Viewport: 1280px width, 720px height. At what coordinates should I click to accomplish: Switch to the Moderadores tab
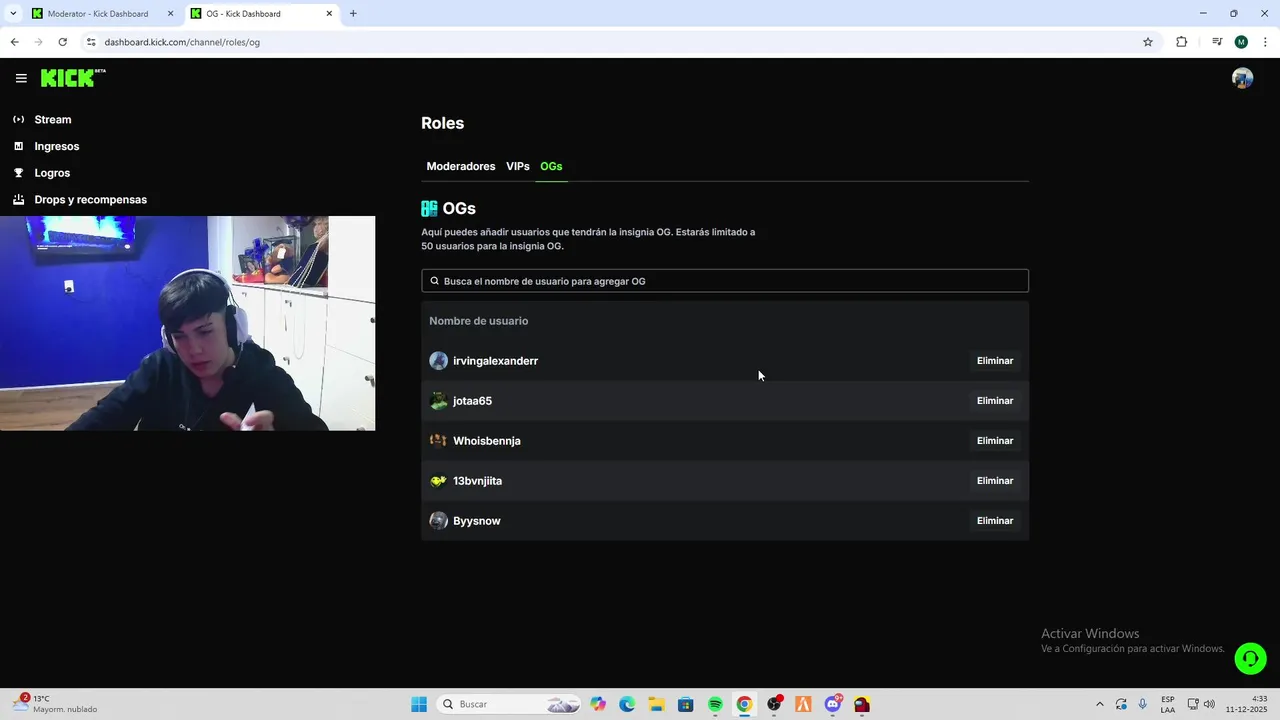461,166
